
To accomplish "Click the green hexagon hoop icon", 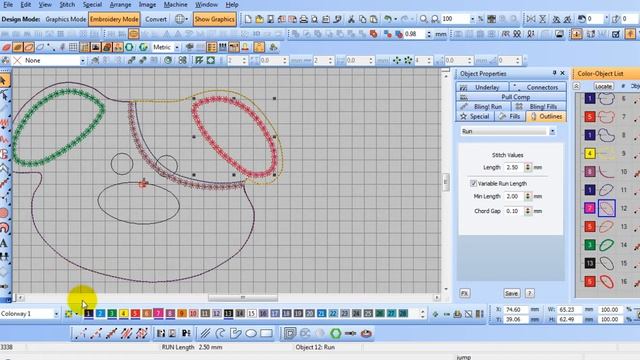I will pyautogui.click(x=129, y=47).
